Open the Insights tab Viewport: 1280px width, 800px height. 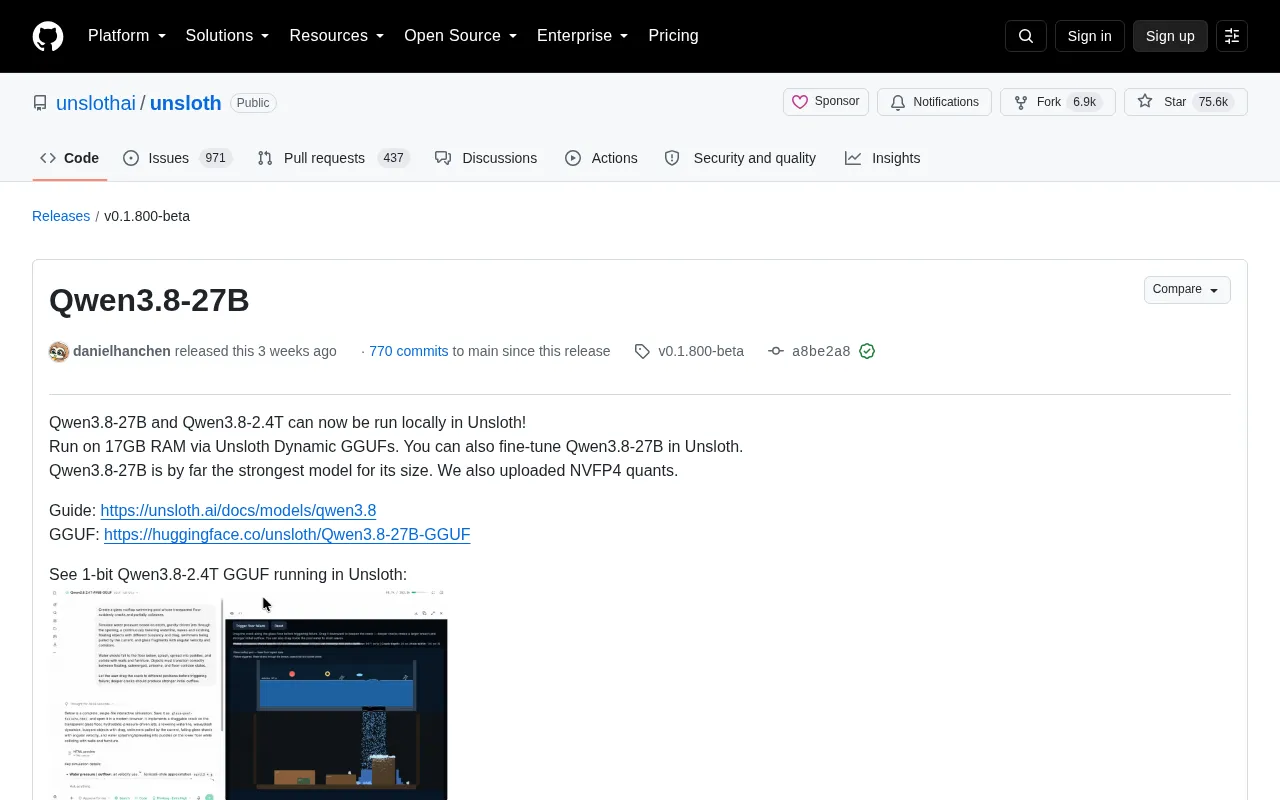[x=882, y=158]
